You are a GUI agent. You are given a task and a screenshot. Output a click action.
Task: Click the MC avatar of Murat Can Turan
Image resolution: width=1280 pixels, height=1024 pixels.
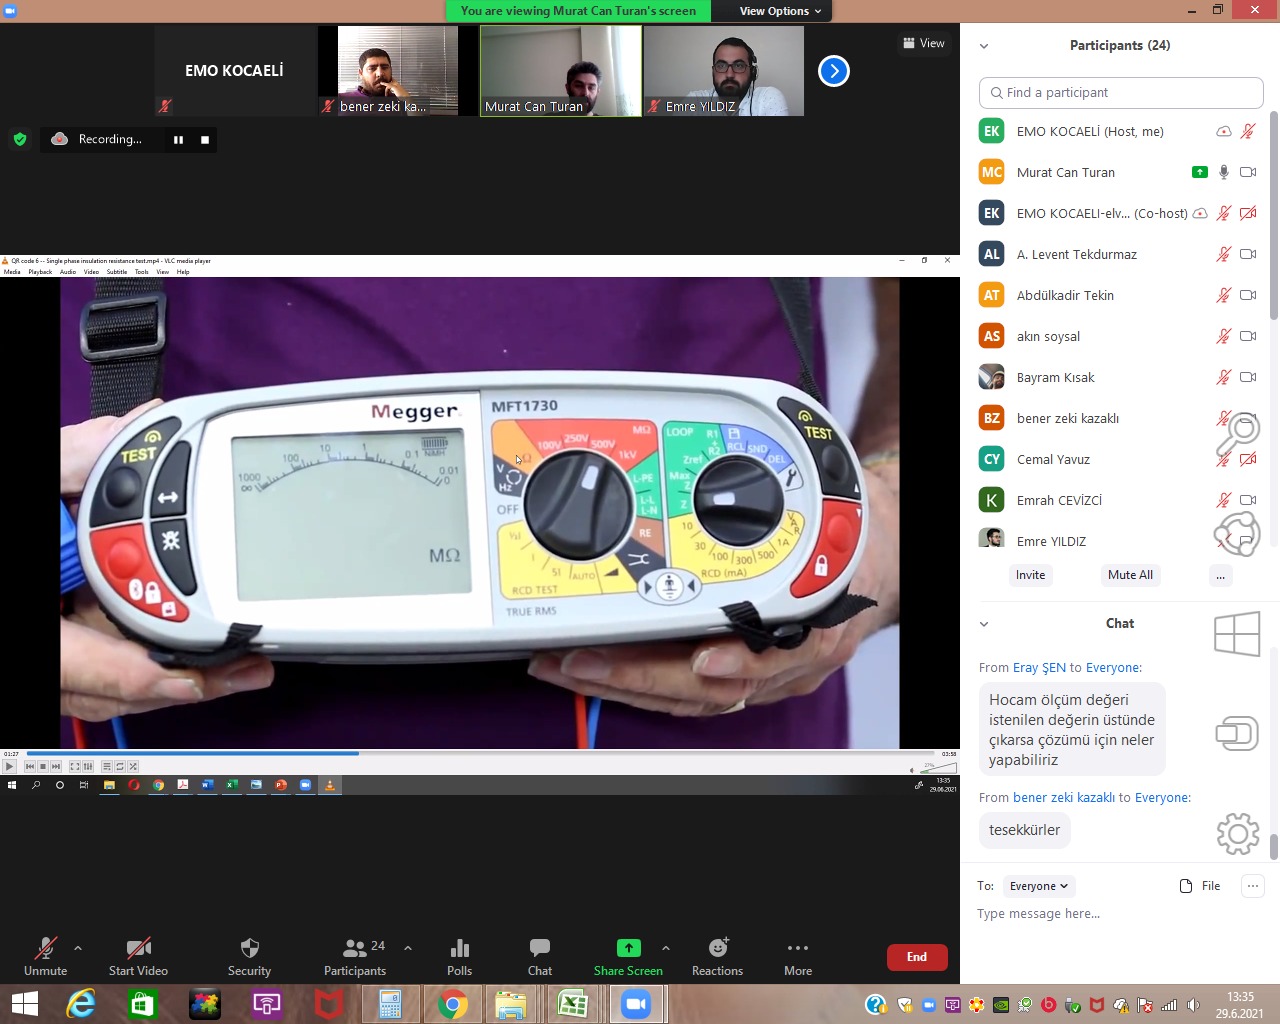point(991,172)
